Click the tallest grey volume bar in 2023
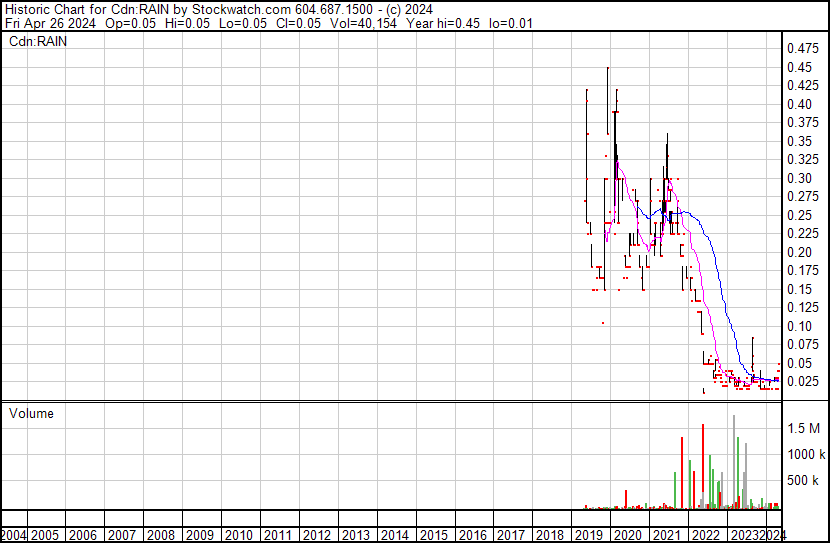This screenshot has height=543, width=830. tap(734, 462)
